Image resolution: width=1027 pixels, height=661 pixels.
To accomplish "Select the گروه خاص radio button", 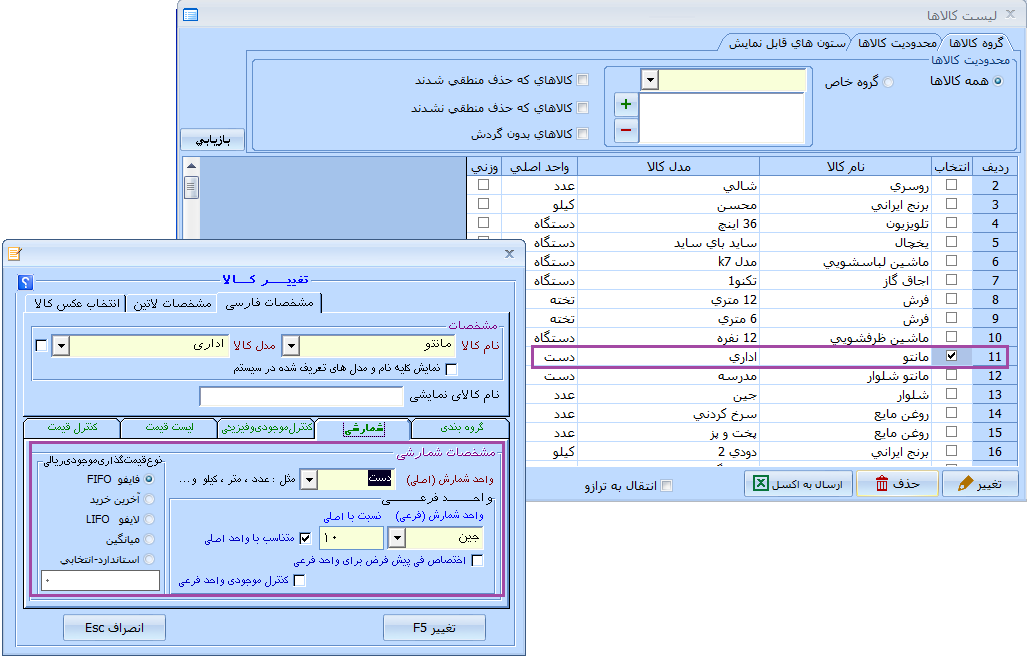I will (x=888, y=82).
